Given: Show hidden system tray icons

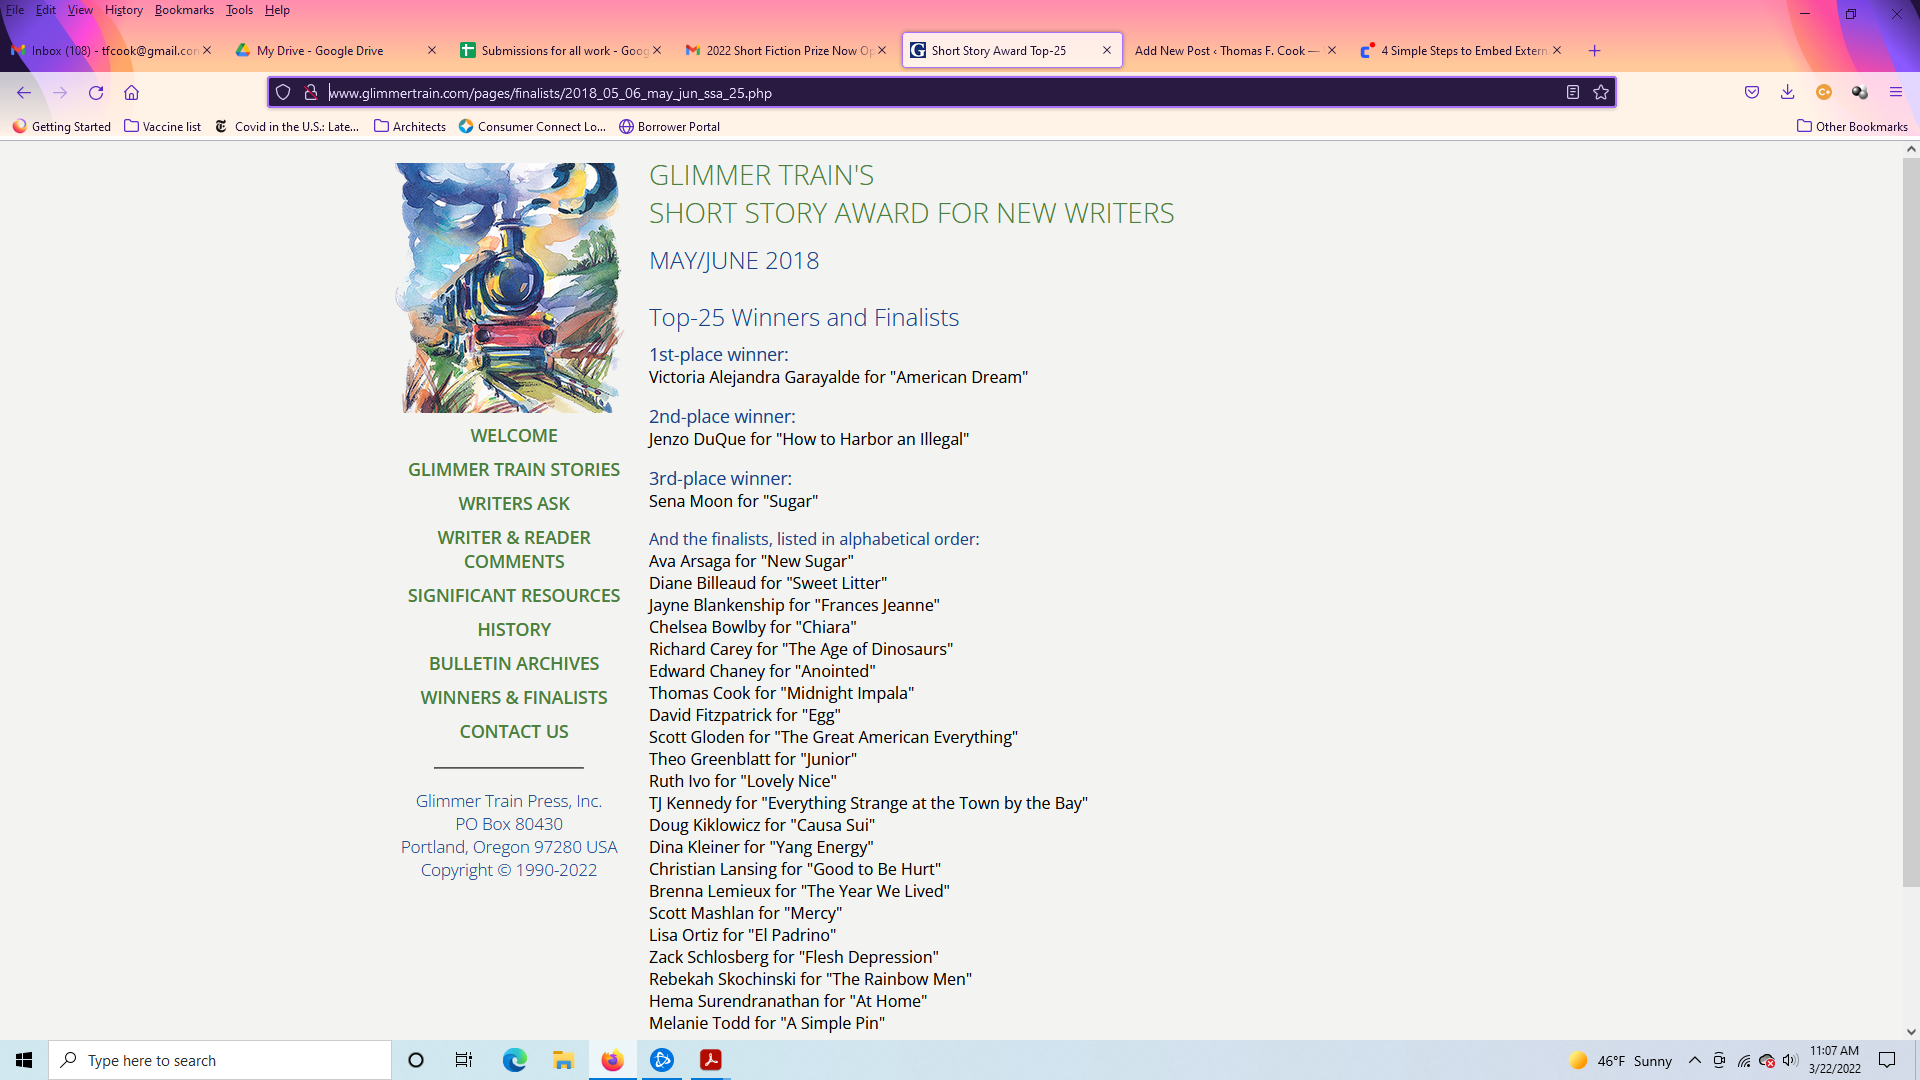Looking at the screenshot, I should [x=1695, y=1060].
